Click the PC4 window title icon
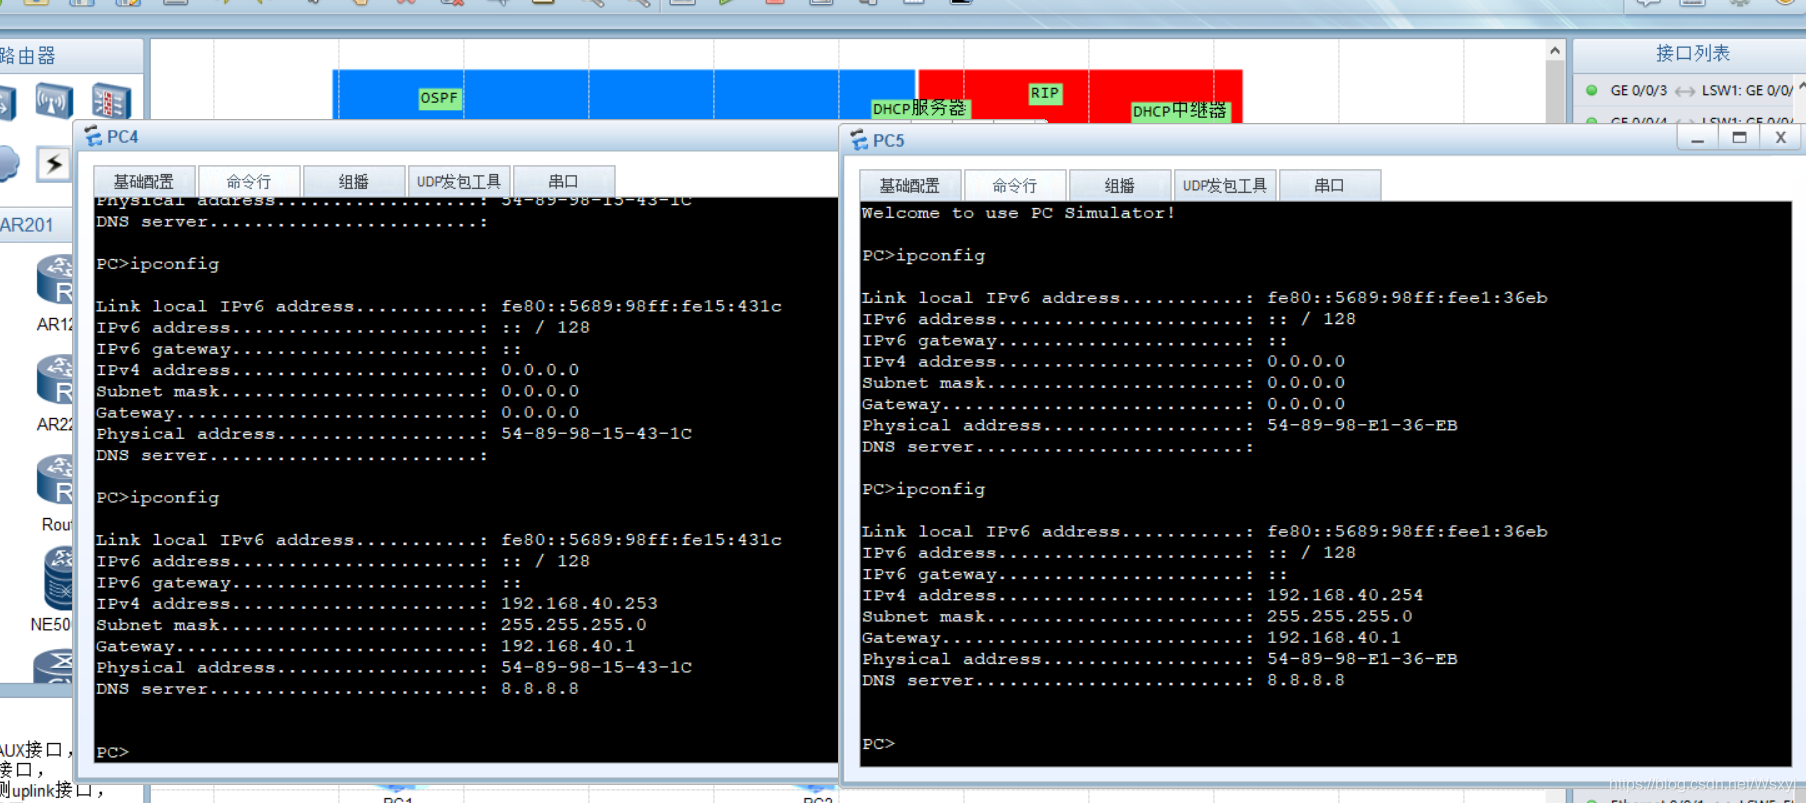 tap(93, 136)
